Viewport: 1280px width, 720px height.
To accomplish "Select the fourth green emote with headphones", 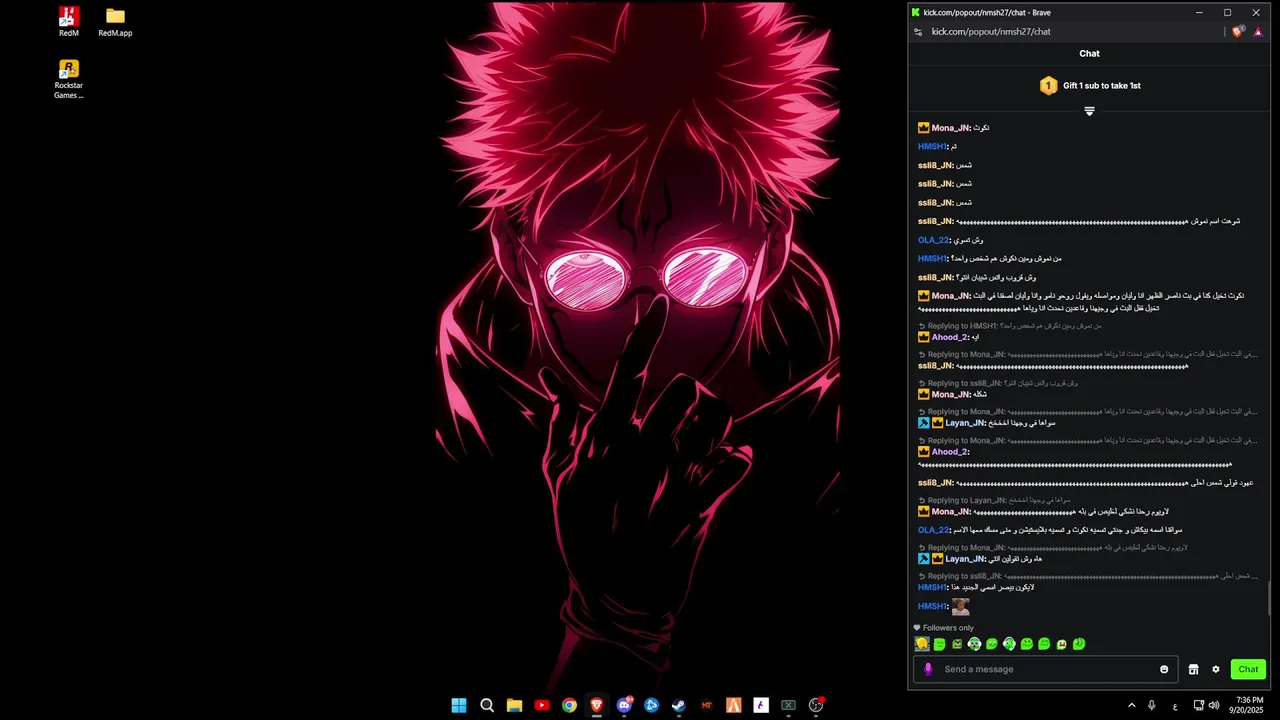I will [974, 644].
